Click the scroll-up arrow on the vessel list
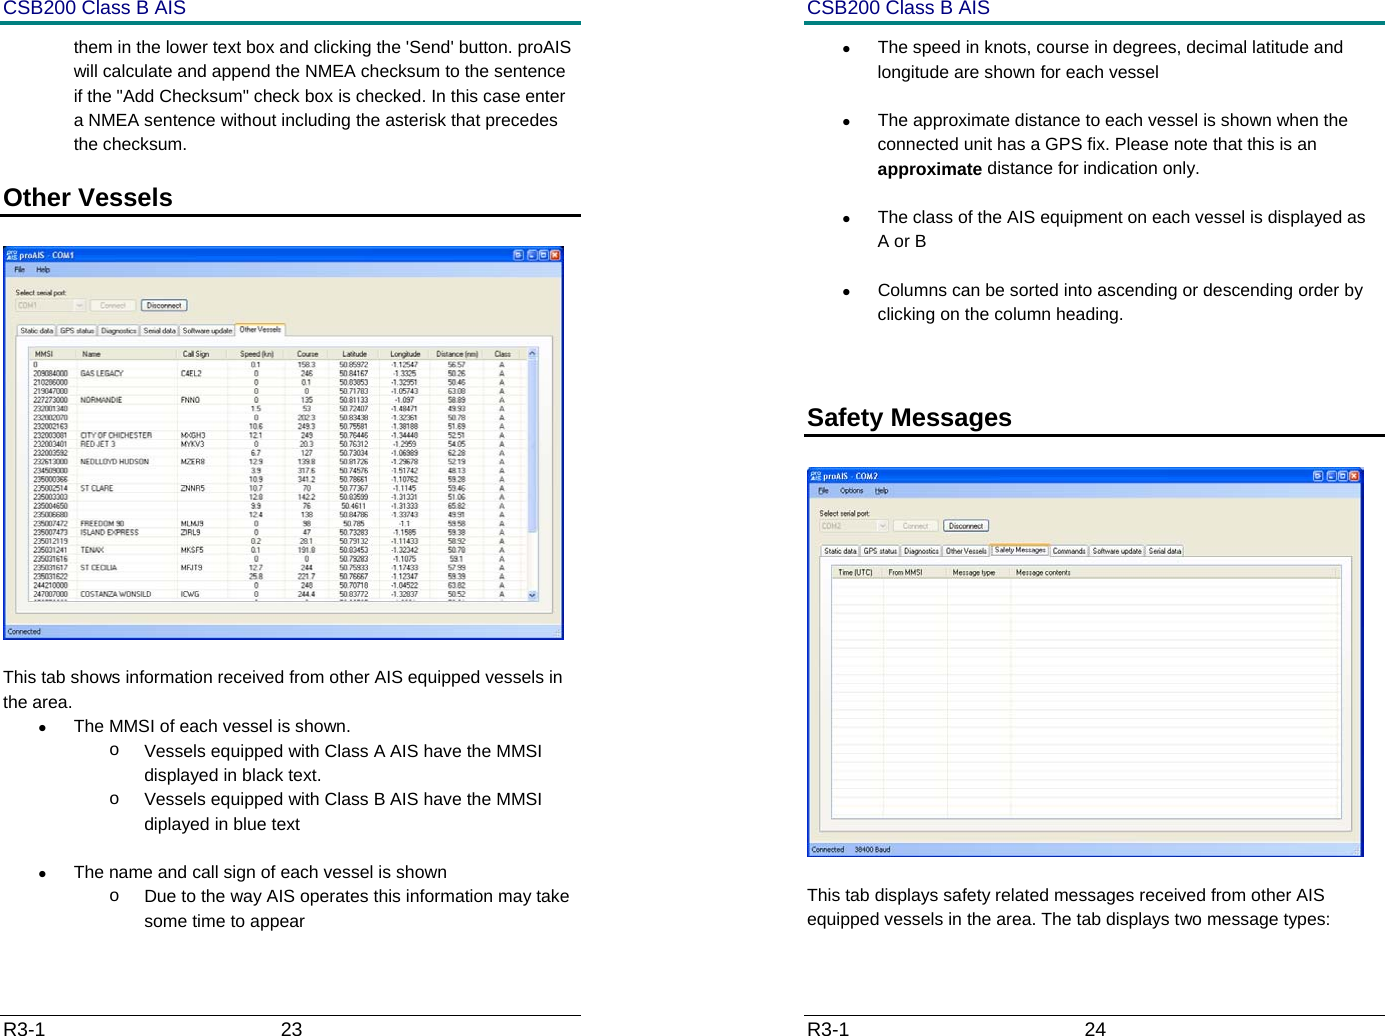 click(x=532, y=353)
